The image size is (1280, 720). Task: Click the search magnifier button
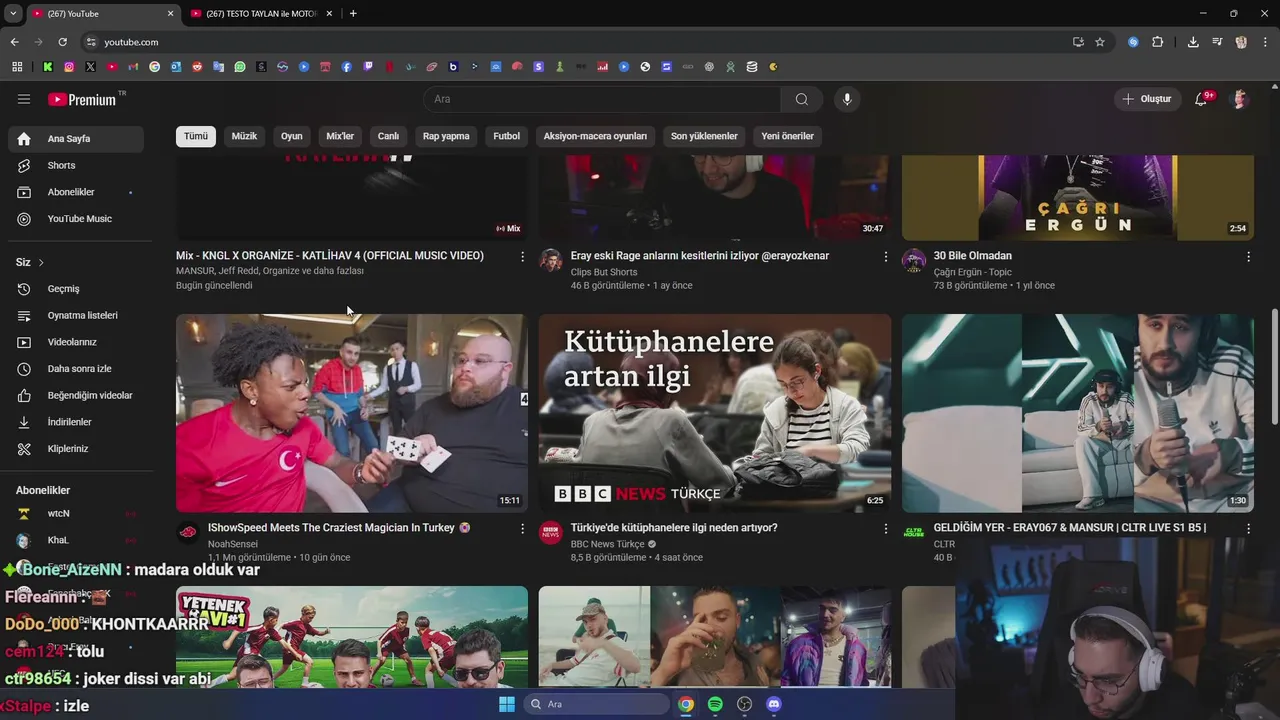click(x=802, y=99)
